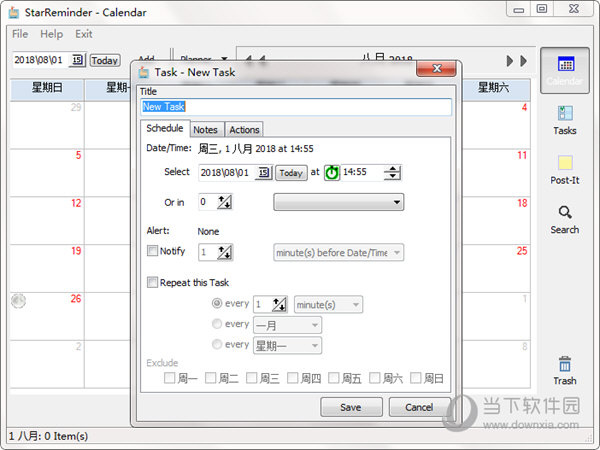This screenshot has height=450, width=600.
Task: Exclude 周五 checkbox
Action: tap(333, 378)
